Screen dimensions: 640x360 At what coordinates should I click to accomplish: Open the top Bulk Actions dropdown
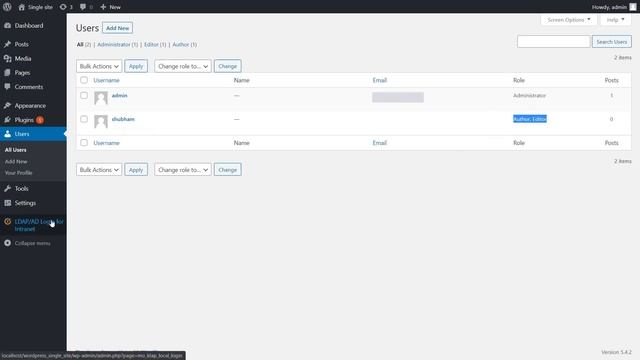click(99, 66)
